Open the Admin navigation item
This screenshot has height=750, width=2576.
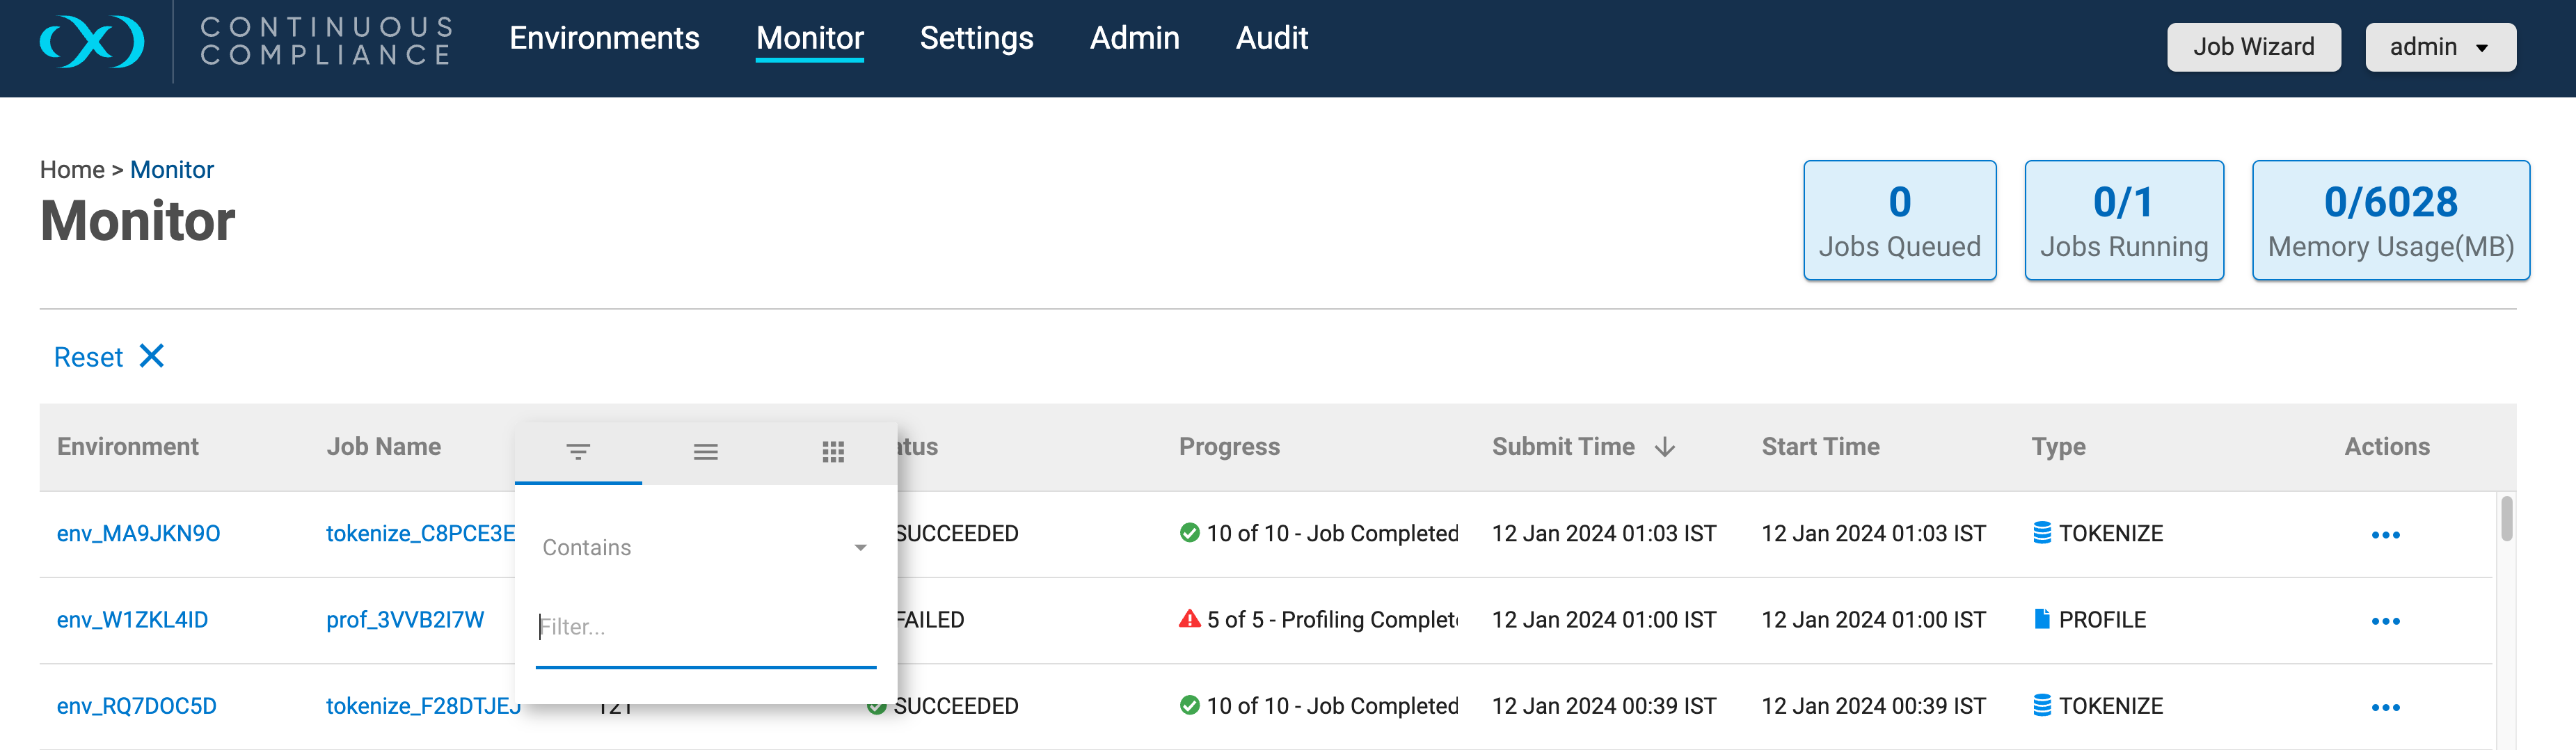point(1134,38)
